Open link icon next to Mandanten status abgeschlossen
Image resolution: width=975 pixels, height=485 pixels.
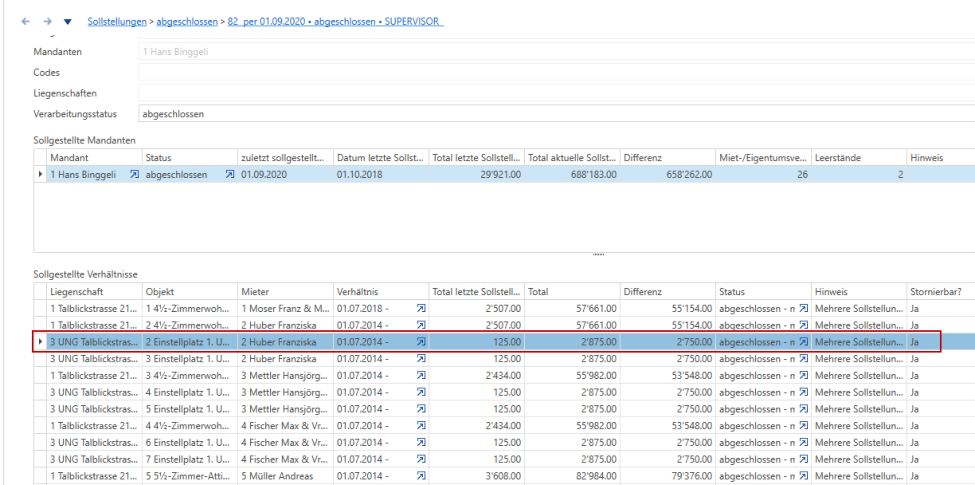tap(230, 175)
